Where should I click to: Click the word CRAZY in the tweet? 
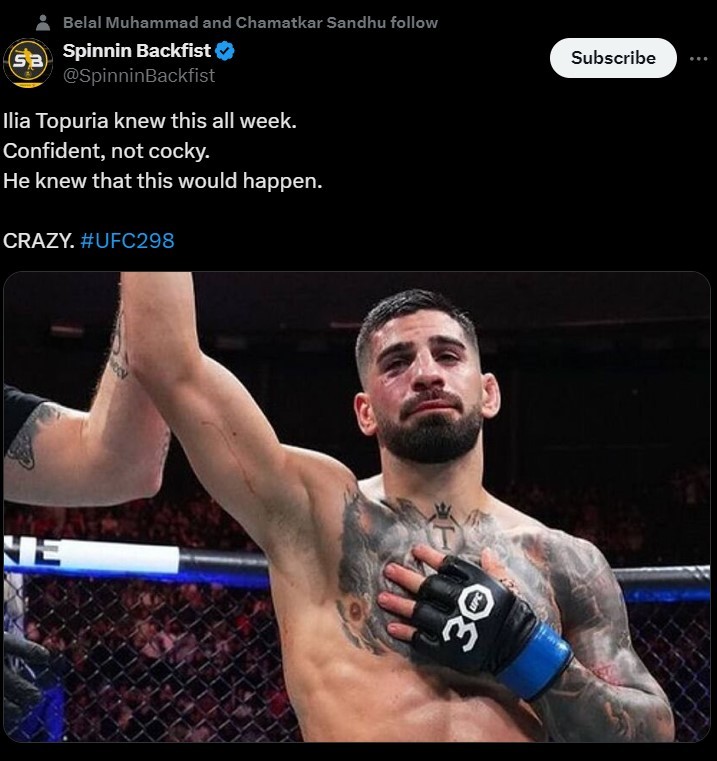(39, 241)
